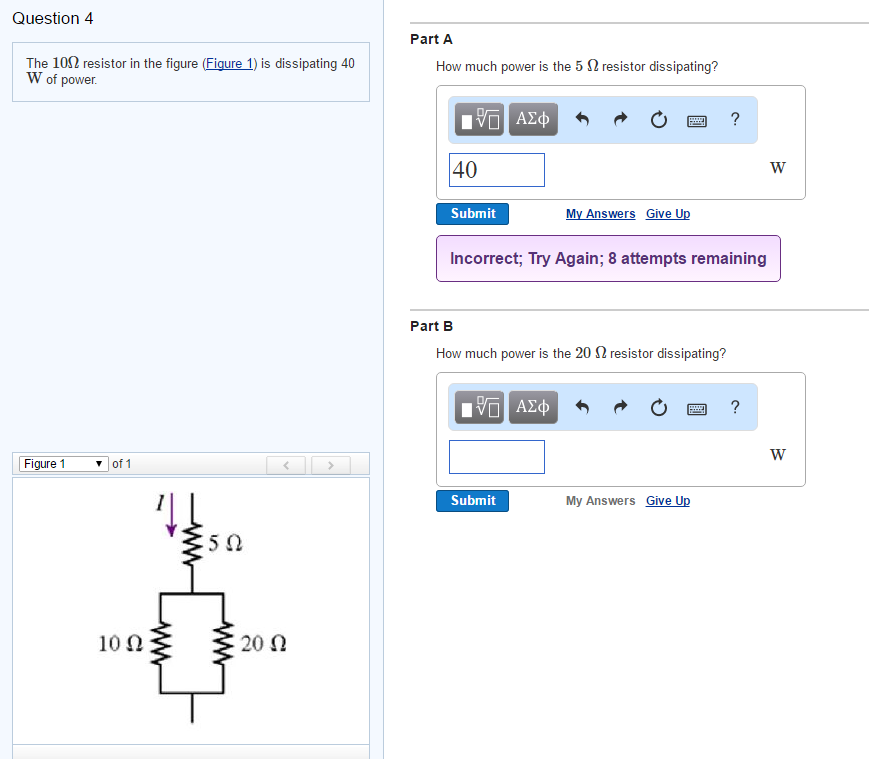Select the Part A heading
Screen dimensions: 869x759
click(431, 39)
